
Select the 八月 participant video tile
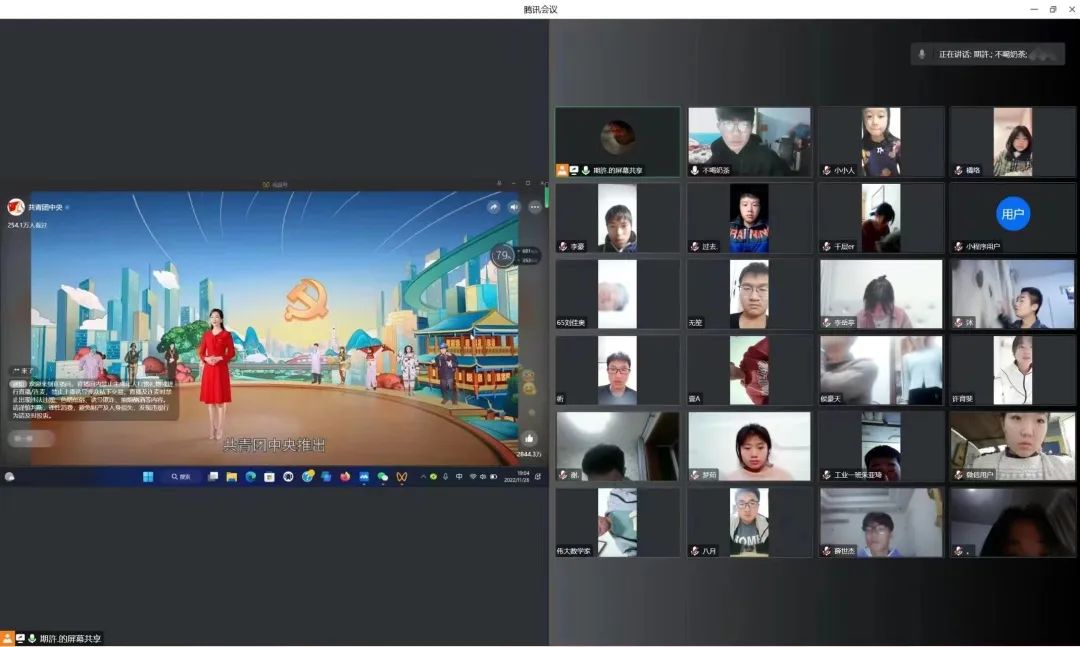coord(749,522)
